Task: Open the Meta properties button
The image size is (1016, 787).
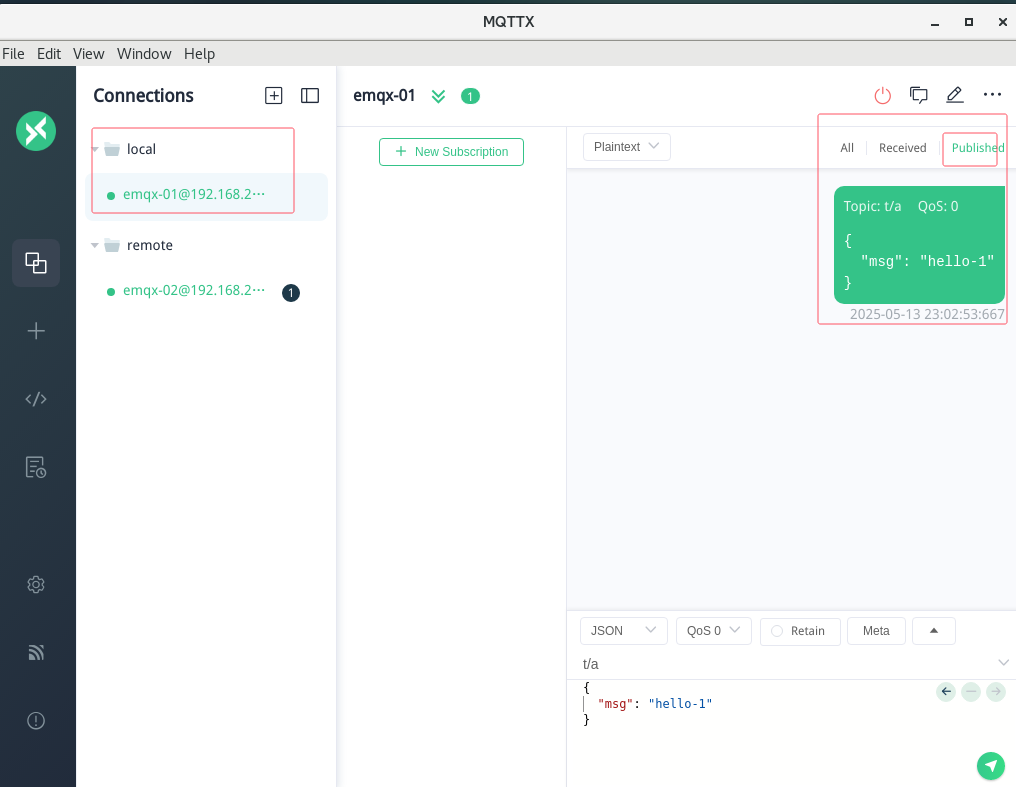Action: pos(876,631)
